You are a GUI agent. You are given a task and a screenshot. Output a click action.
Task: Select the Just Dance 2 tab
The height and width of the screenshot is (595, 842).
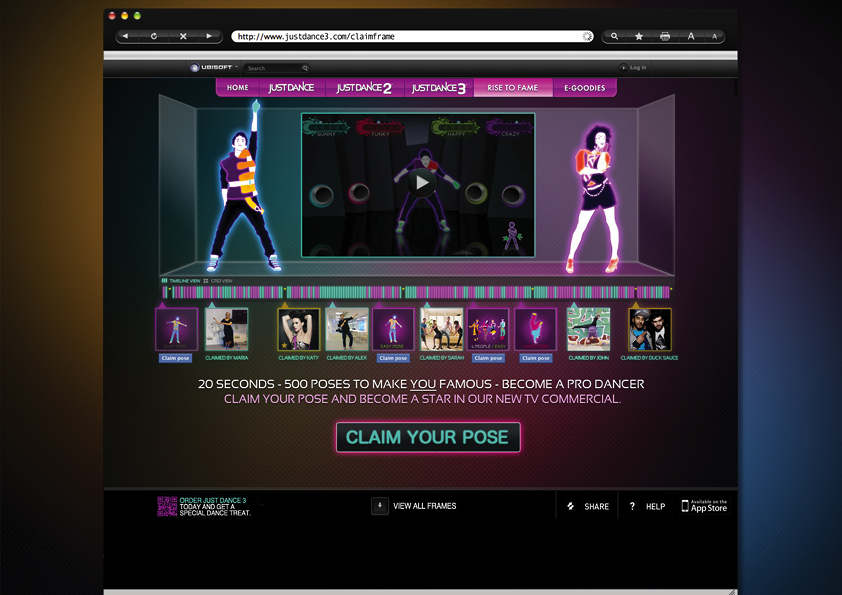tap(364, 88)
